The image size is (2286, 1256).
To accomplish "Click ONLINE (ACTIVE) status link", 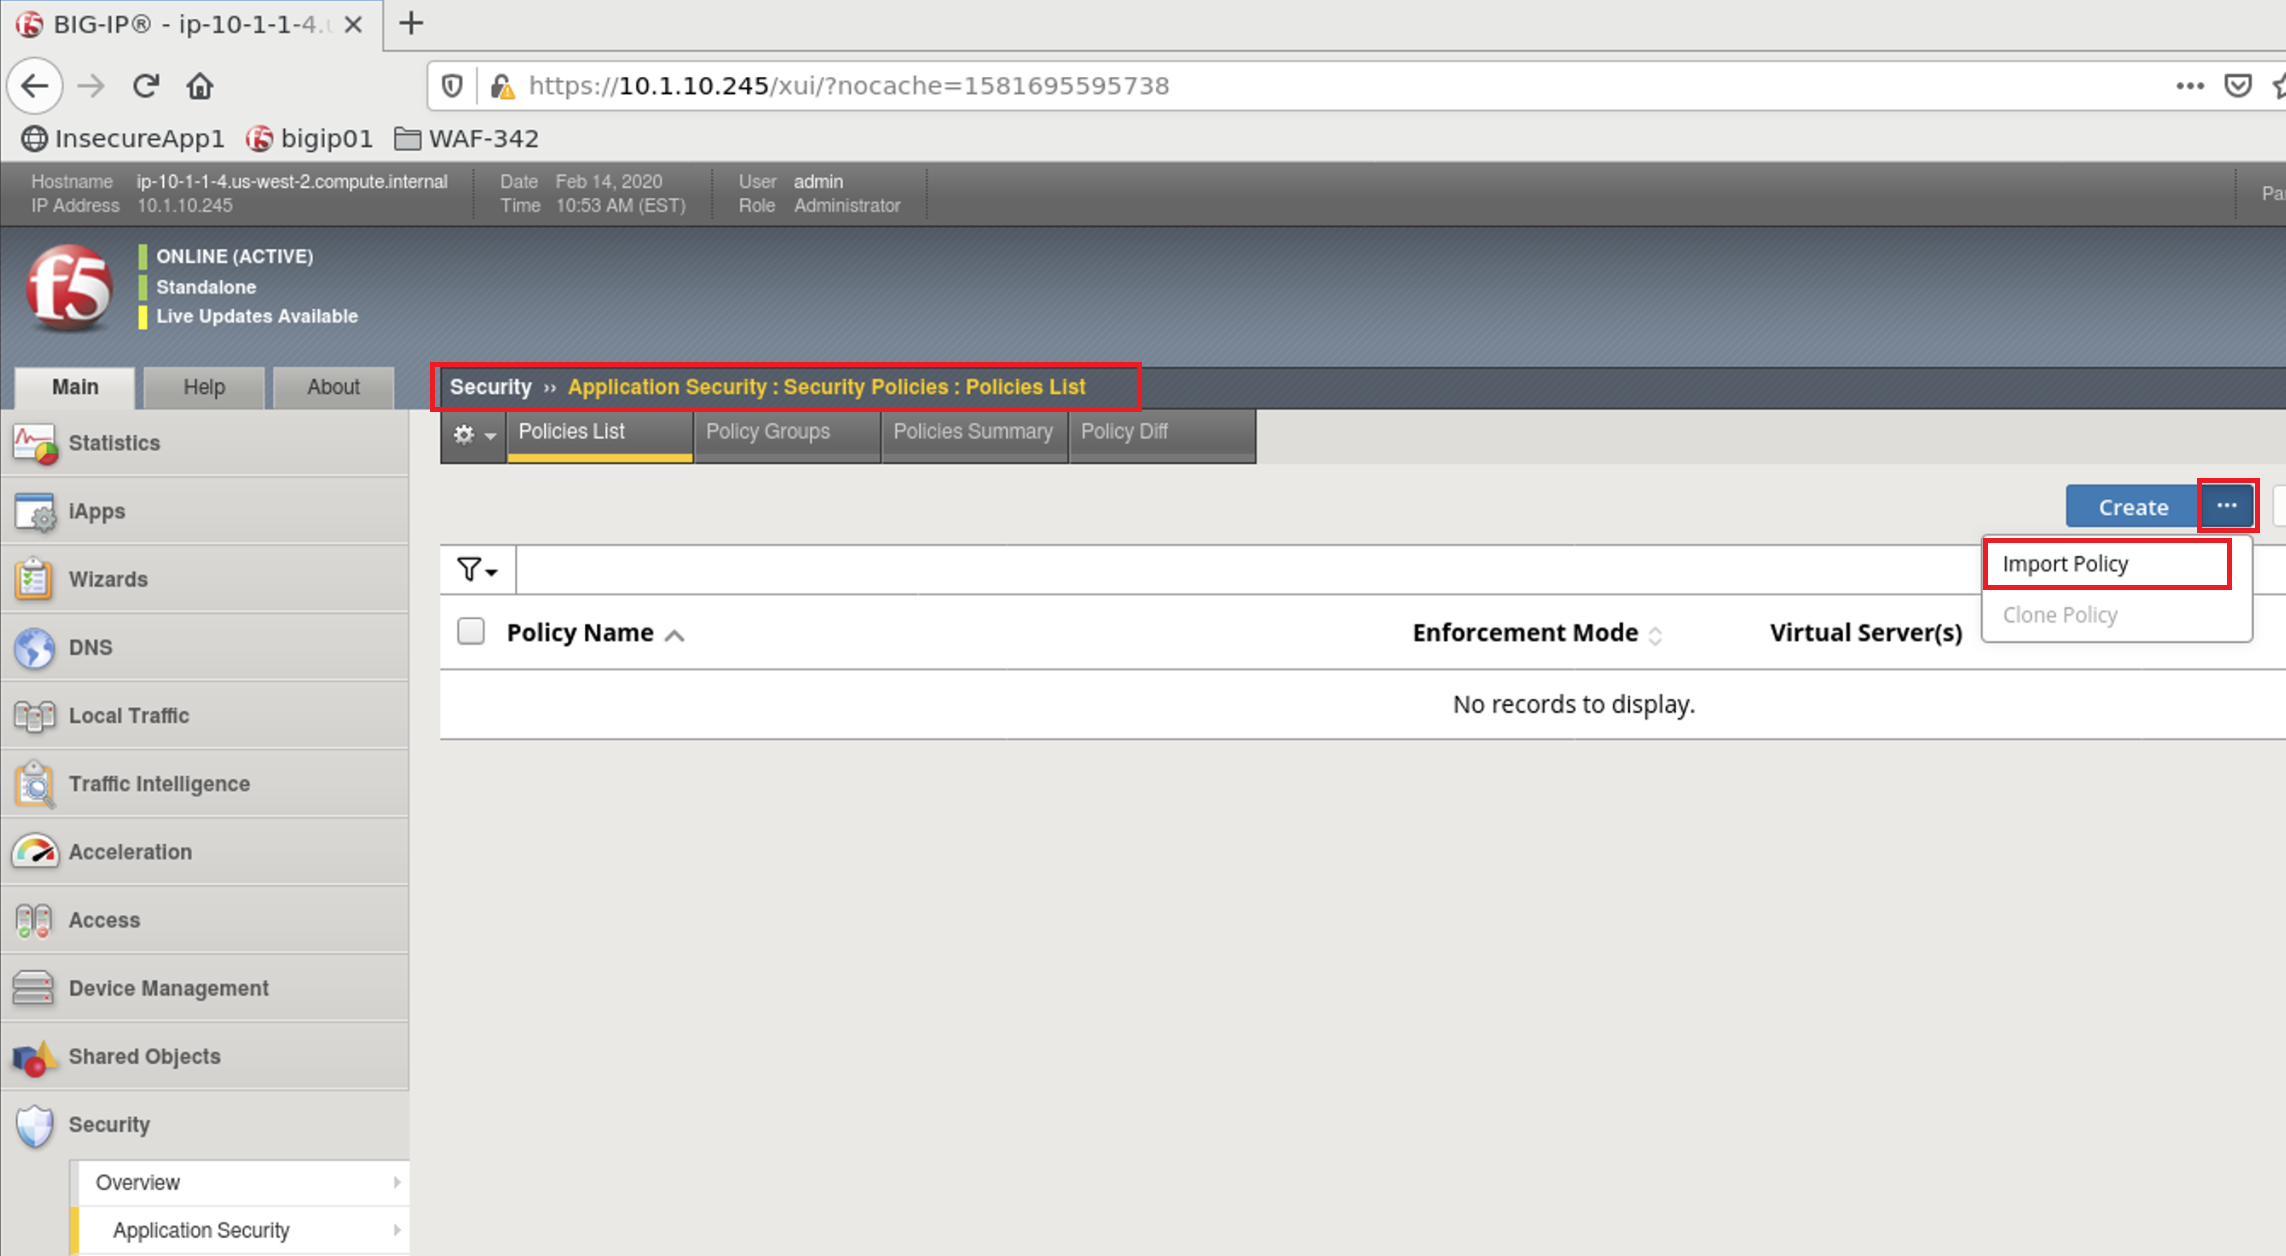I will pyautogui.click(x=234, y=256).
